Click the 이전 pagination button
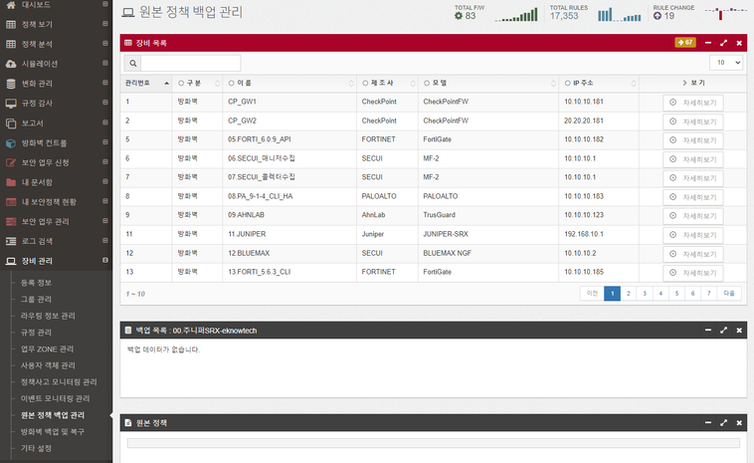This screenshot has width=754, height=463. (592, 293)
